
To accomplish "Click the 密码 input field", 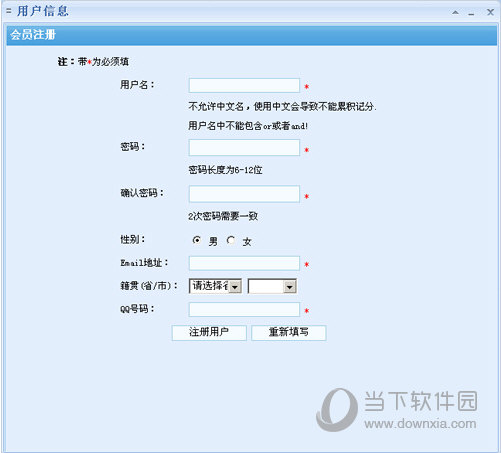I will tap(244, 148).
